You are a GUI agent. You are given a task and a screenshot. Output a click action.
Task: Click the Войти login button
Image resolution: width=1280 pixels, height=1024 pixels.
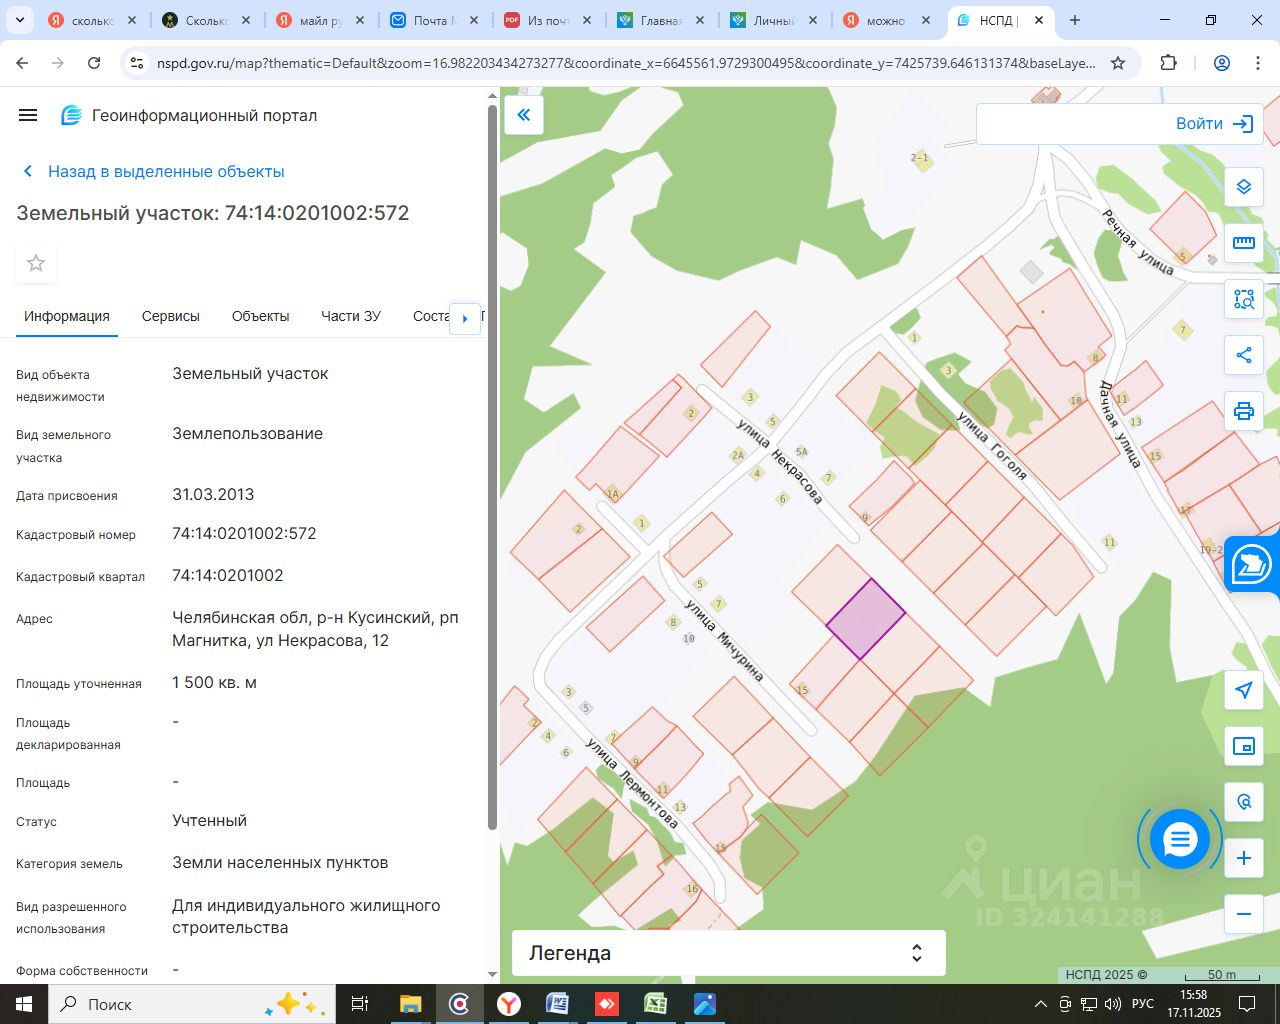click(1213, 124)
